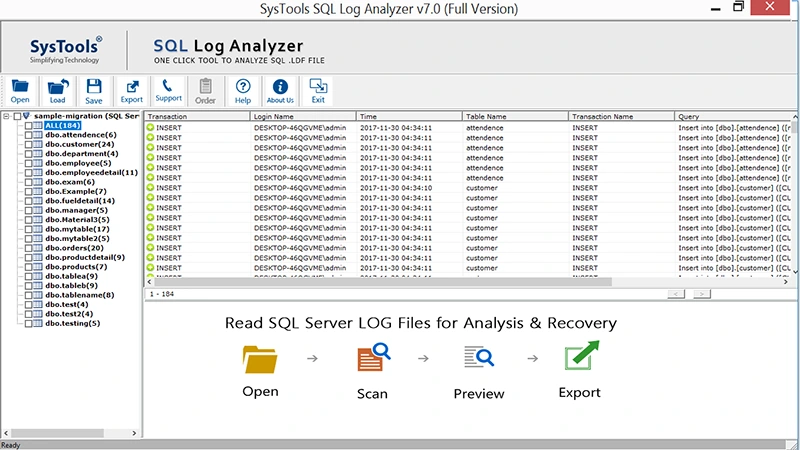Viewport: 800px width, 450px height.
Task: Check the dbo.mytable(17) checkbox
Action: tap(29, 229)
